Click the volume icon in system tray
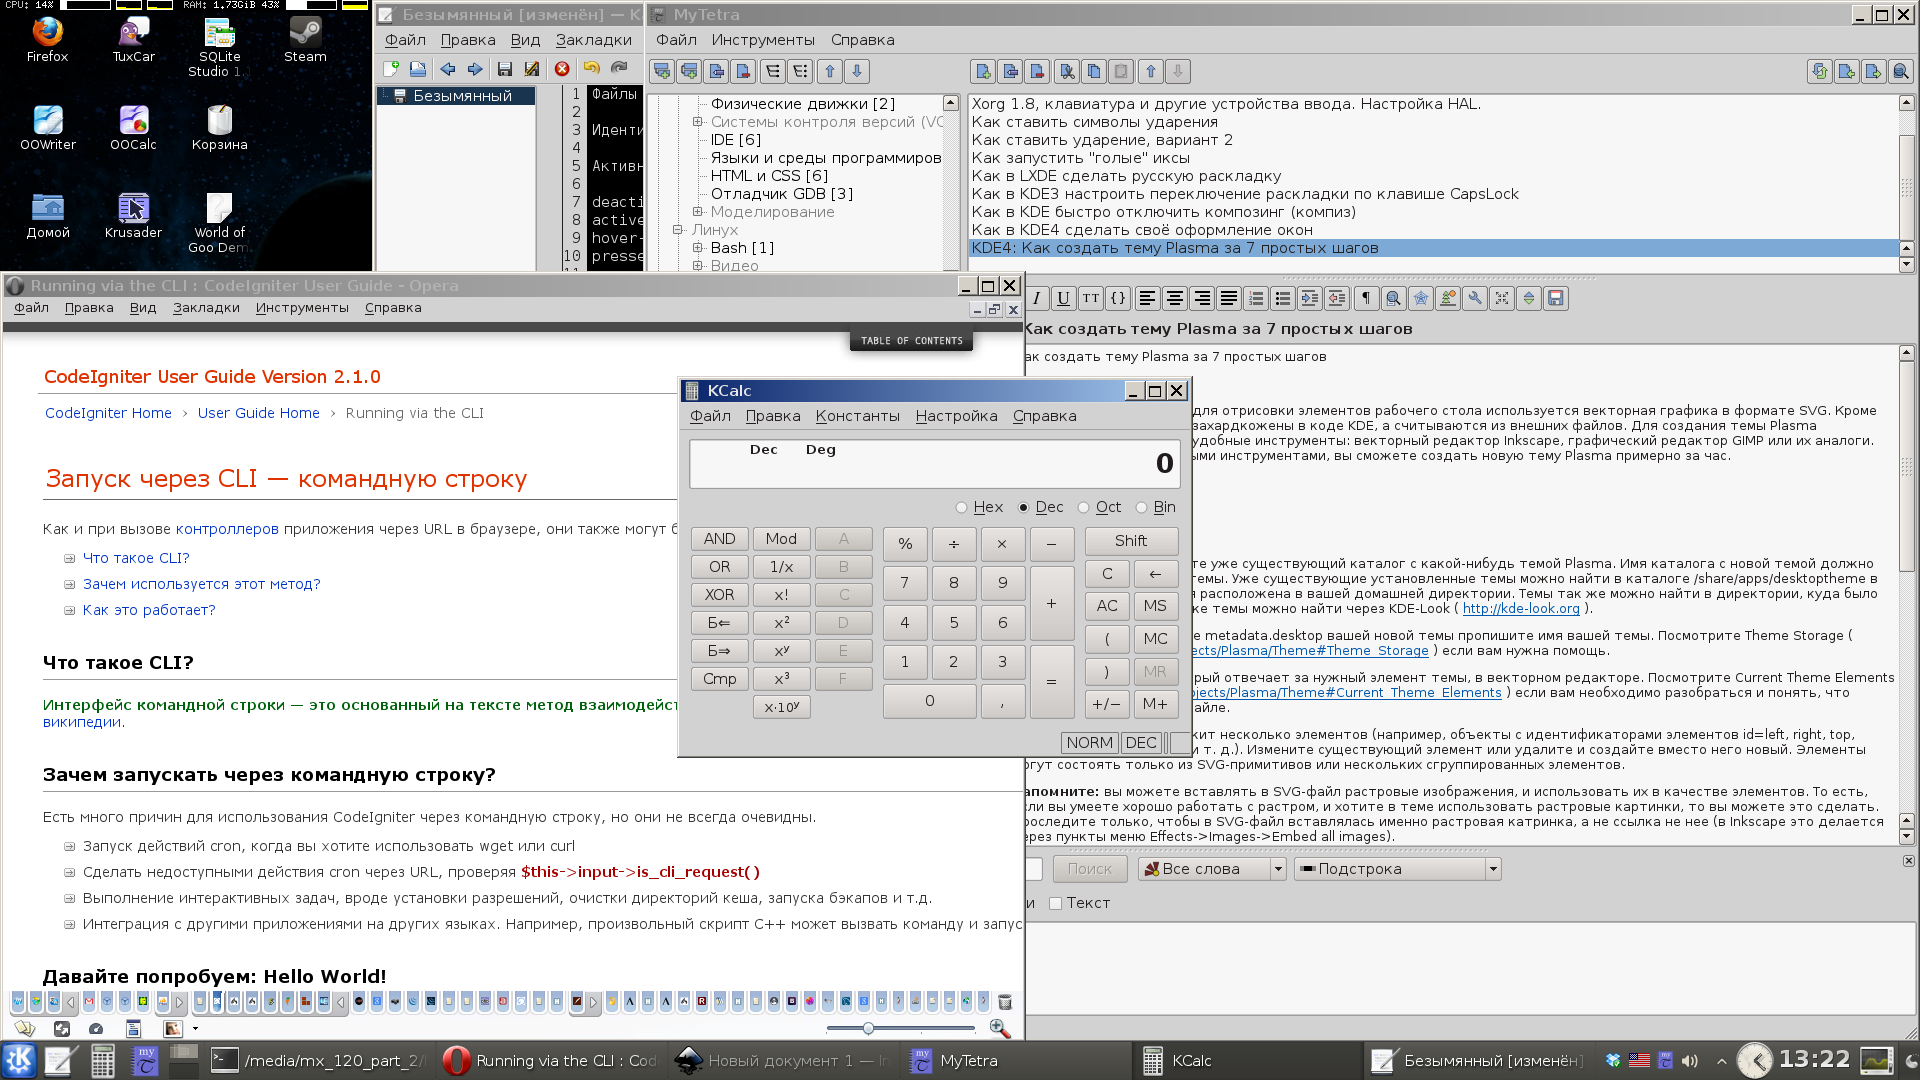This screenshot has width=1920, height=1080. (1689, 1061)
